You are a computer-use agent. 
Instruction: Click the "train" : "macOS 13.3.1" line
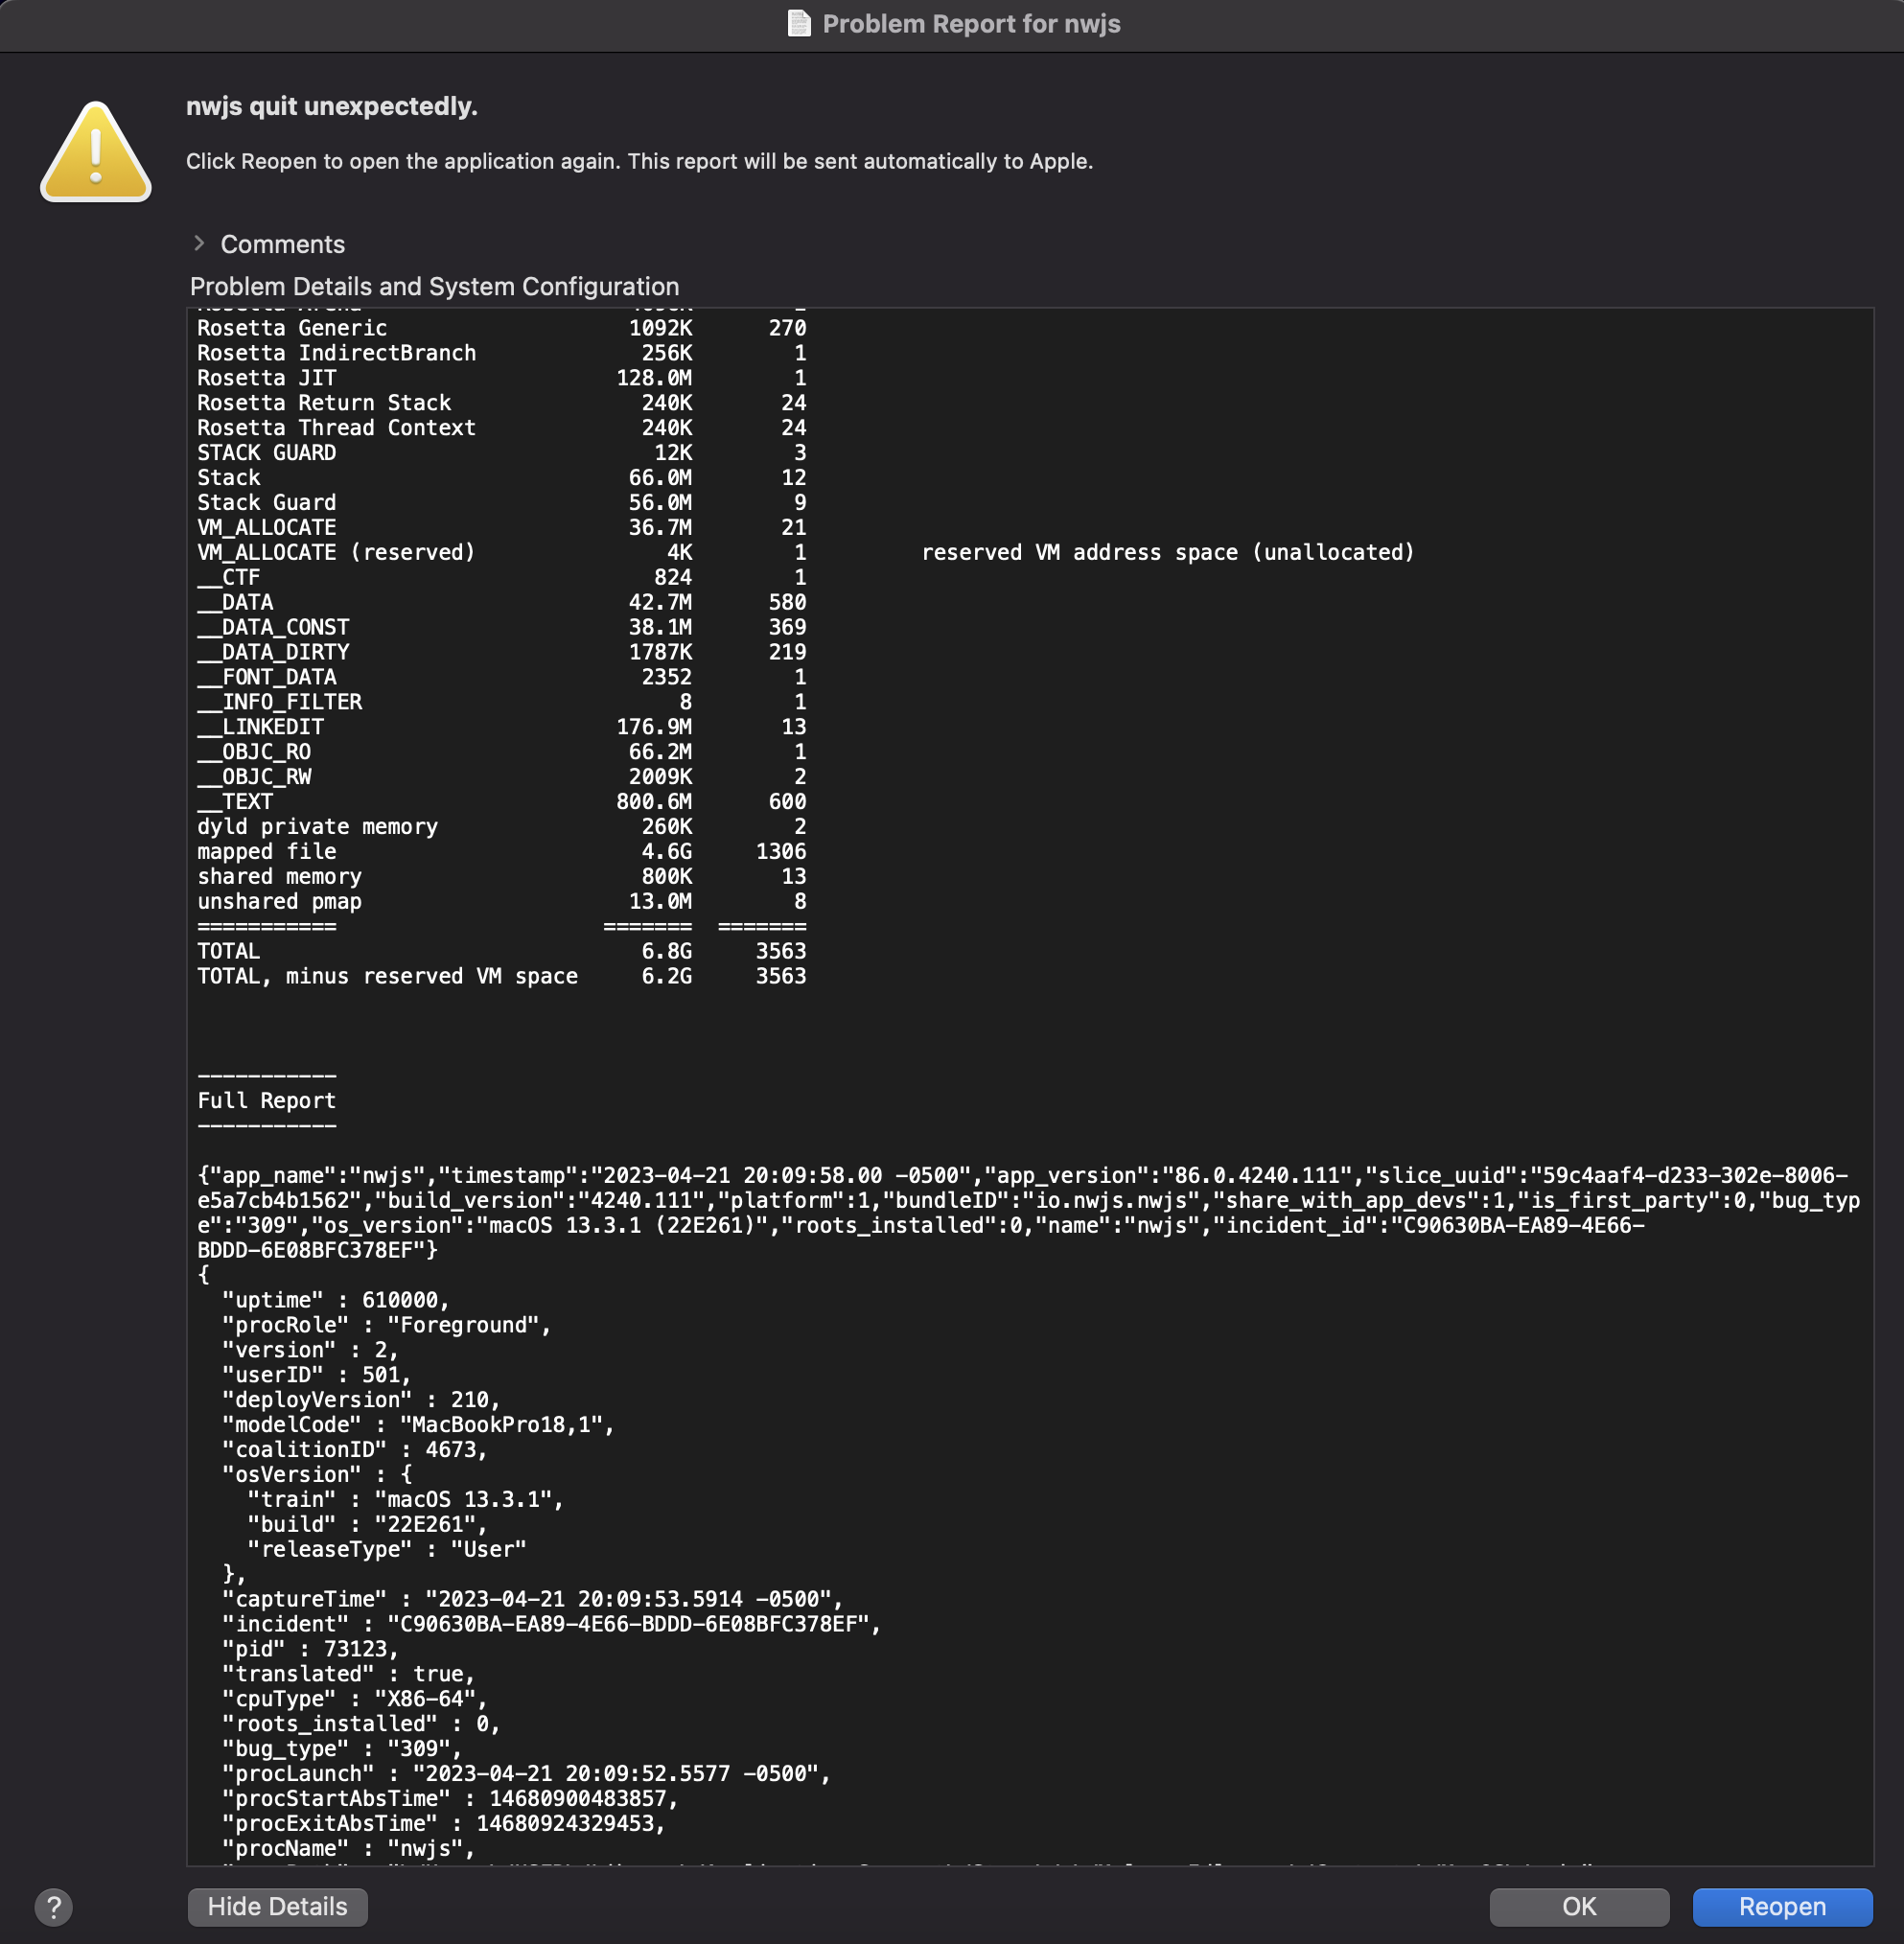click(405, 1500)
